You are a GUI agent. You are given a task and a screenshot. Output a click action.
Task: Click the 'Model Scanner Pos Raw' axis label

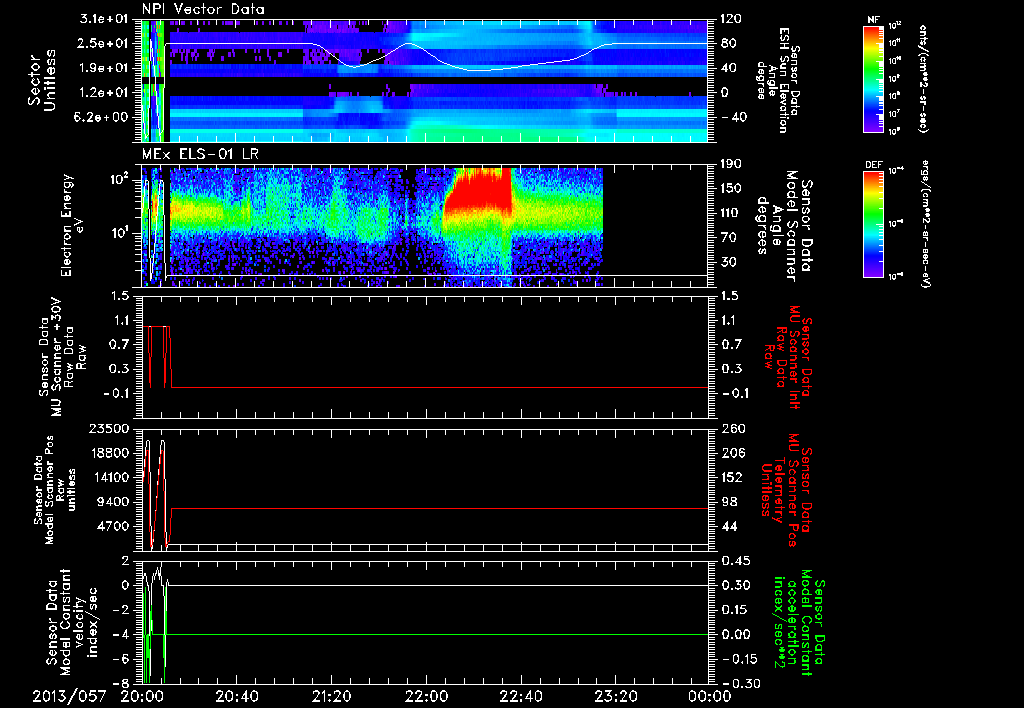click(x=57, y=490)
